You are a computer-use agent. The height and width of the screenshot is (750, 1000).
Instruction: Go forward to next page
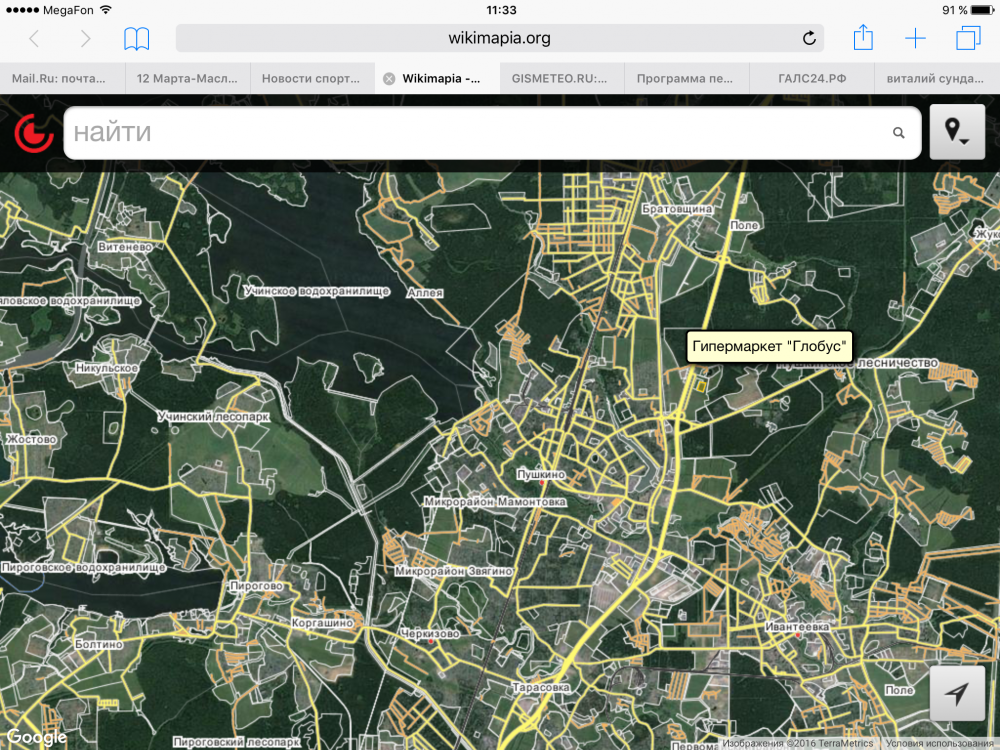(x=86, y=39)
